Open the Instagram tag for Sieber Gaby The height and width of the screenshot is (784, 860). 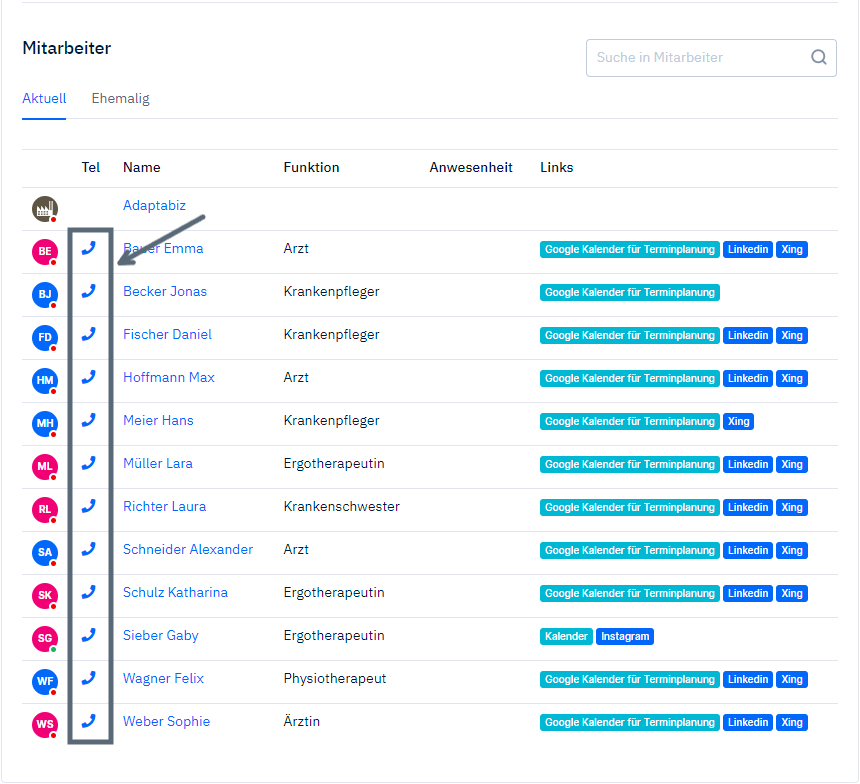pos(625,637)
